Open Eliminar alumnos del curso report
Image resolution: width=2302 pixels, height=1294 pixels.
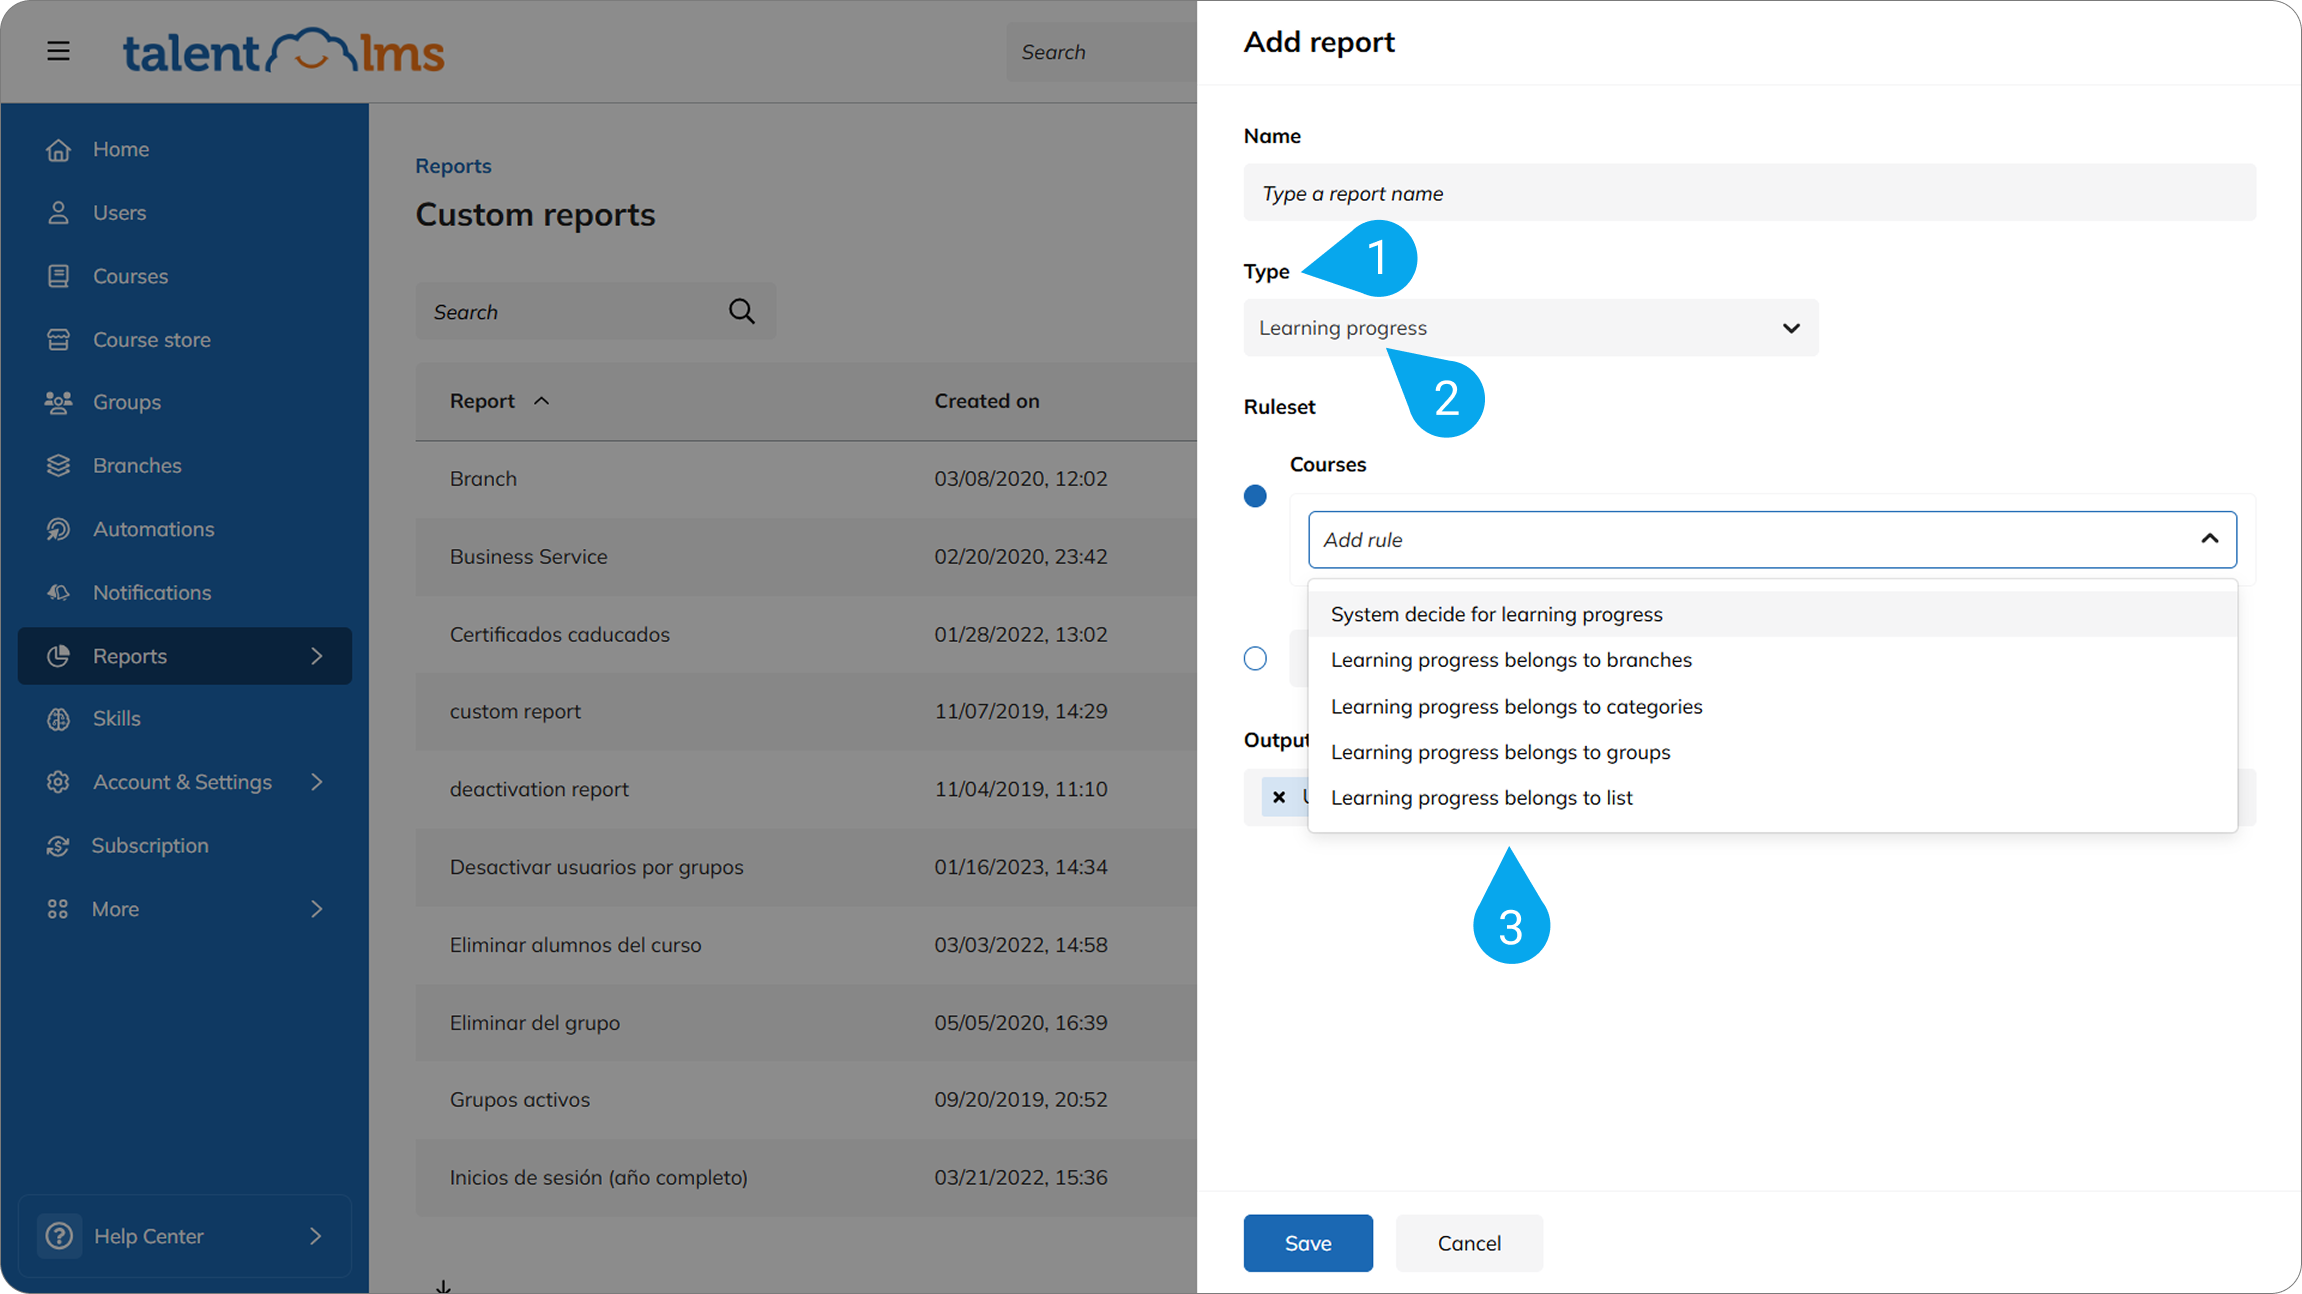(x=575, y=945)
